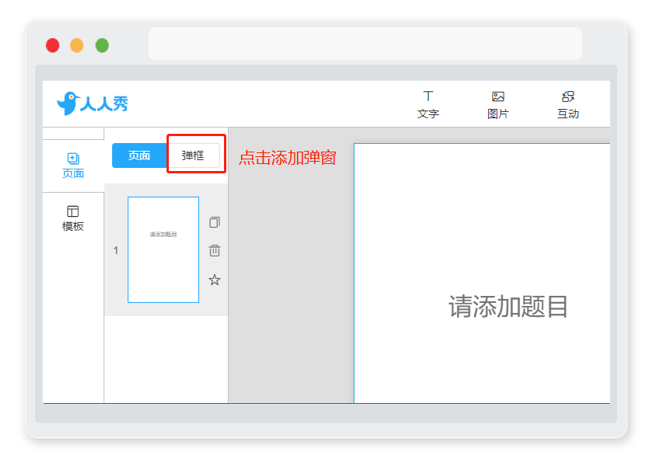Click the 人人秀 bird logo

click(92, 103)
